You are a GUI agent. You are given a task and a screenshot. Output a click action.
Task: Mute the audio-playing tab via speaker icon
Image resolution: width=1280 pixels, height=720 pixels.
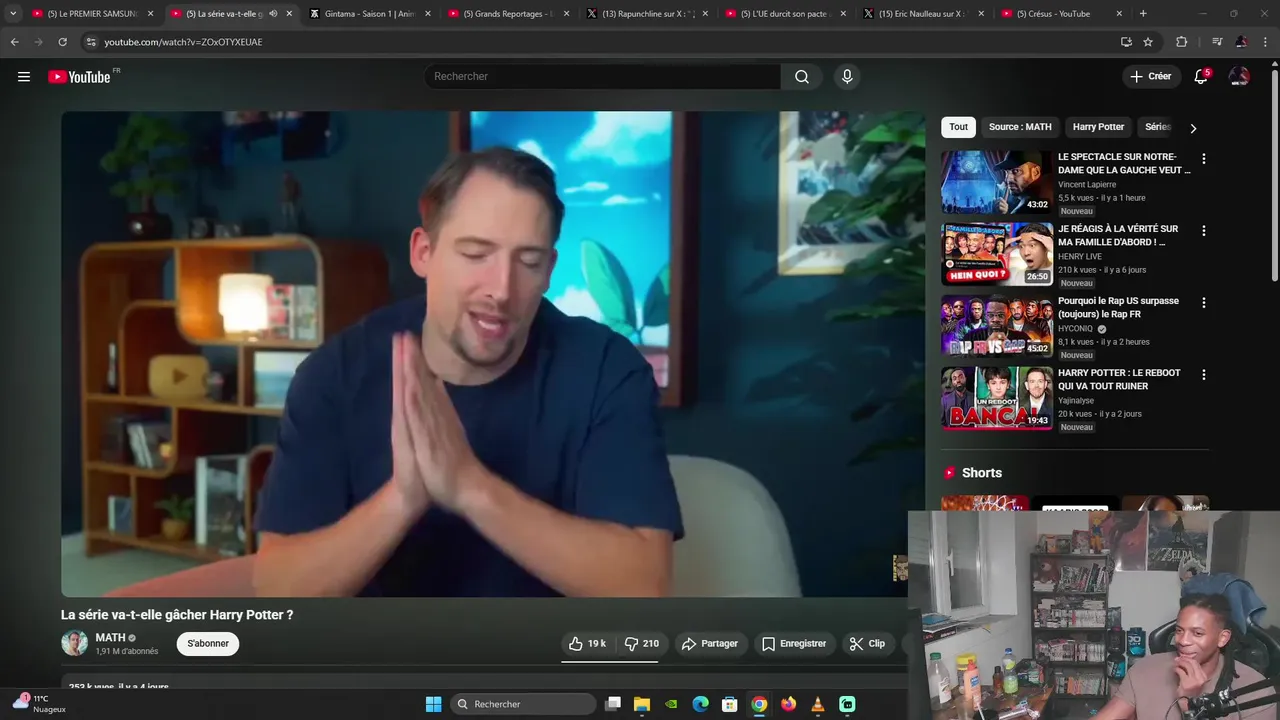273,14
